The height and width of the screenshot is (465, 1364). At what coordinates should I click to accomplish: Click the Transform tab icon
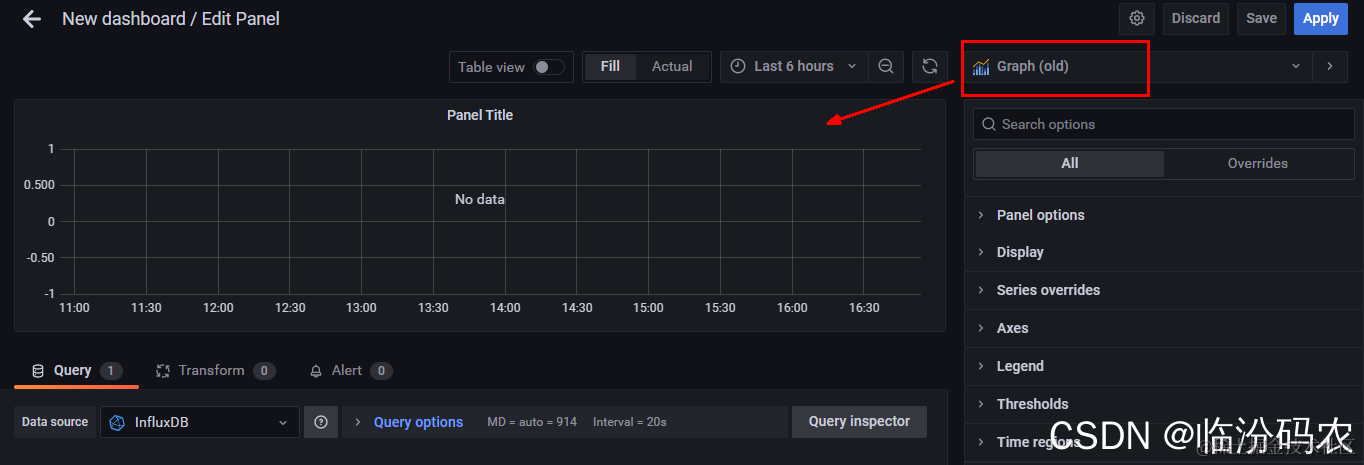point(163,371)
